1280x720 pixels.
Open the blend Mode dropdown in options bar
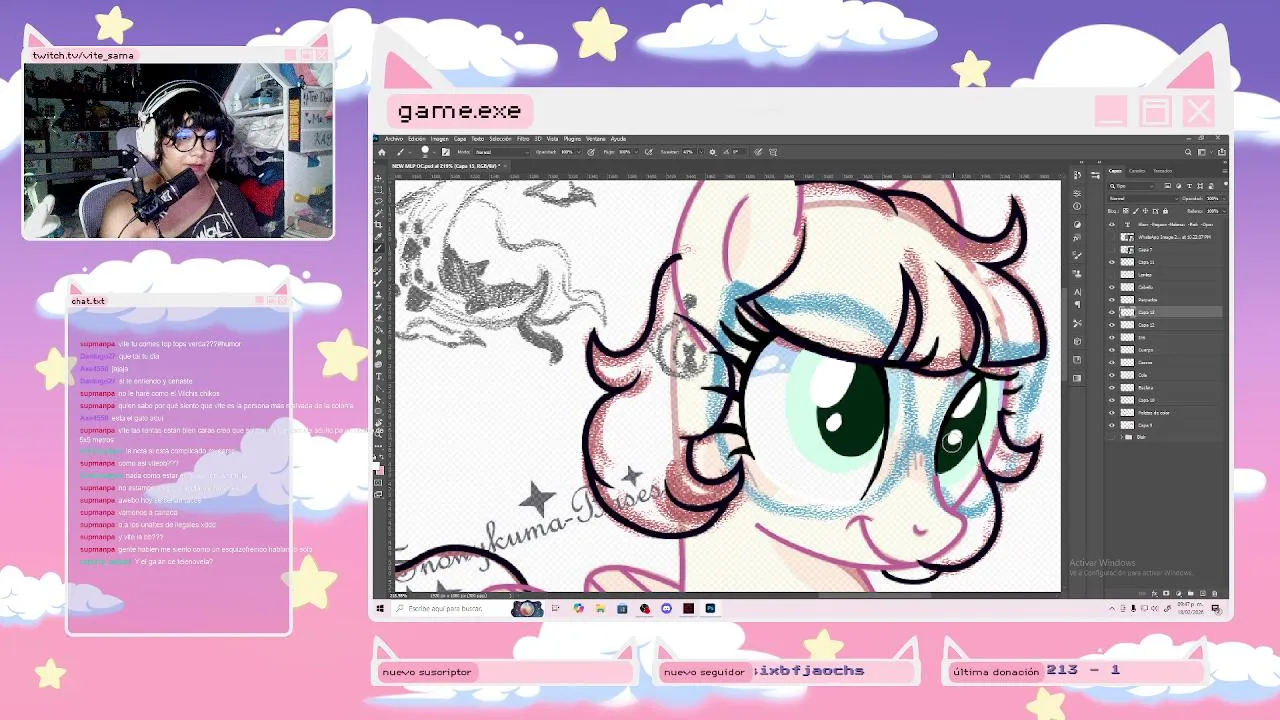pyautogui.click(x=501, y=152)
